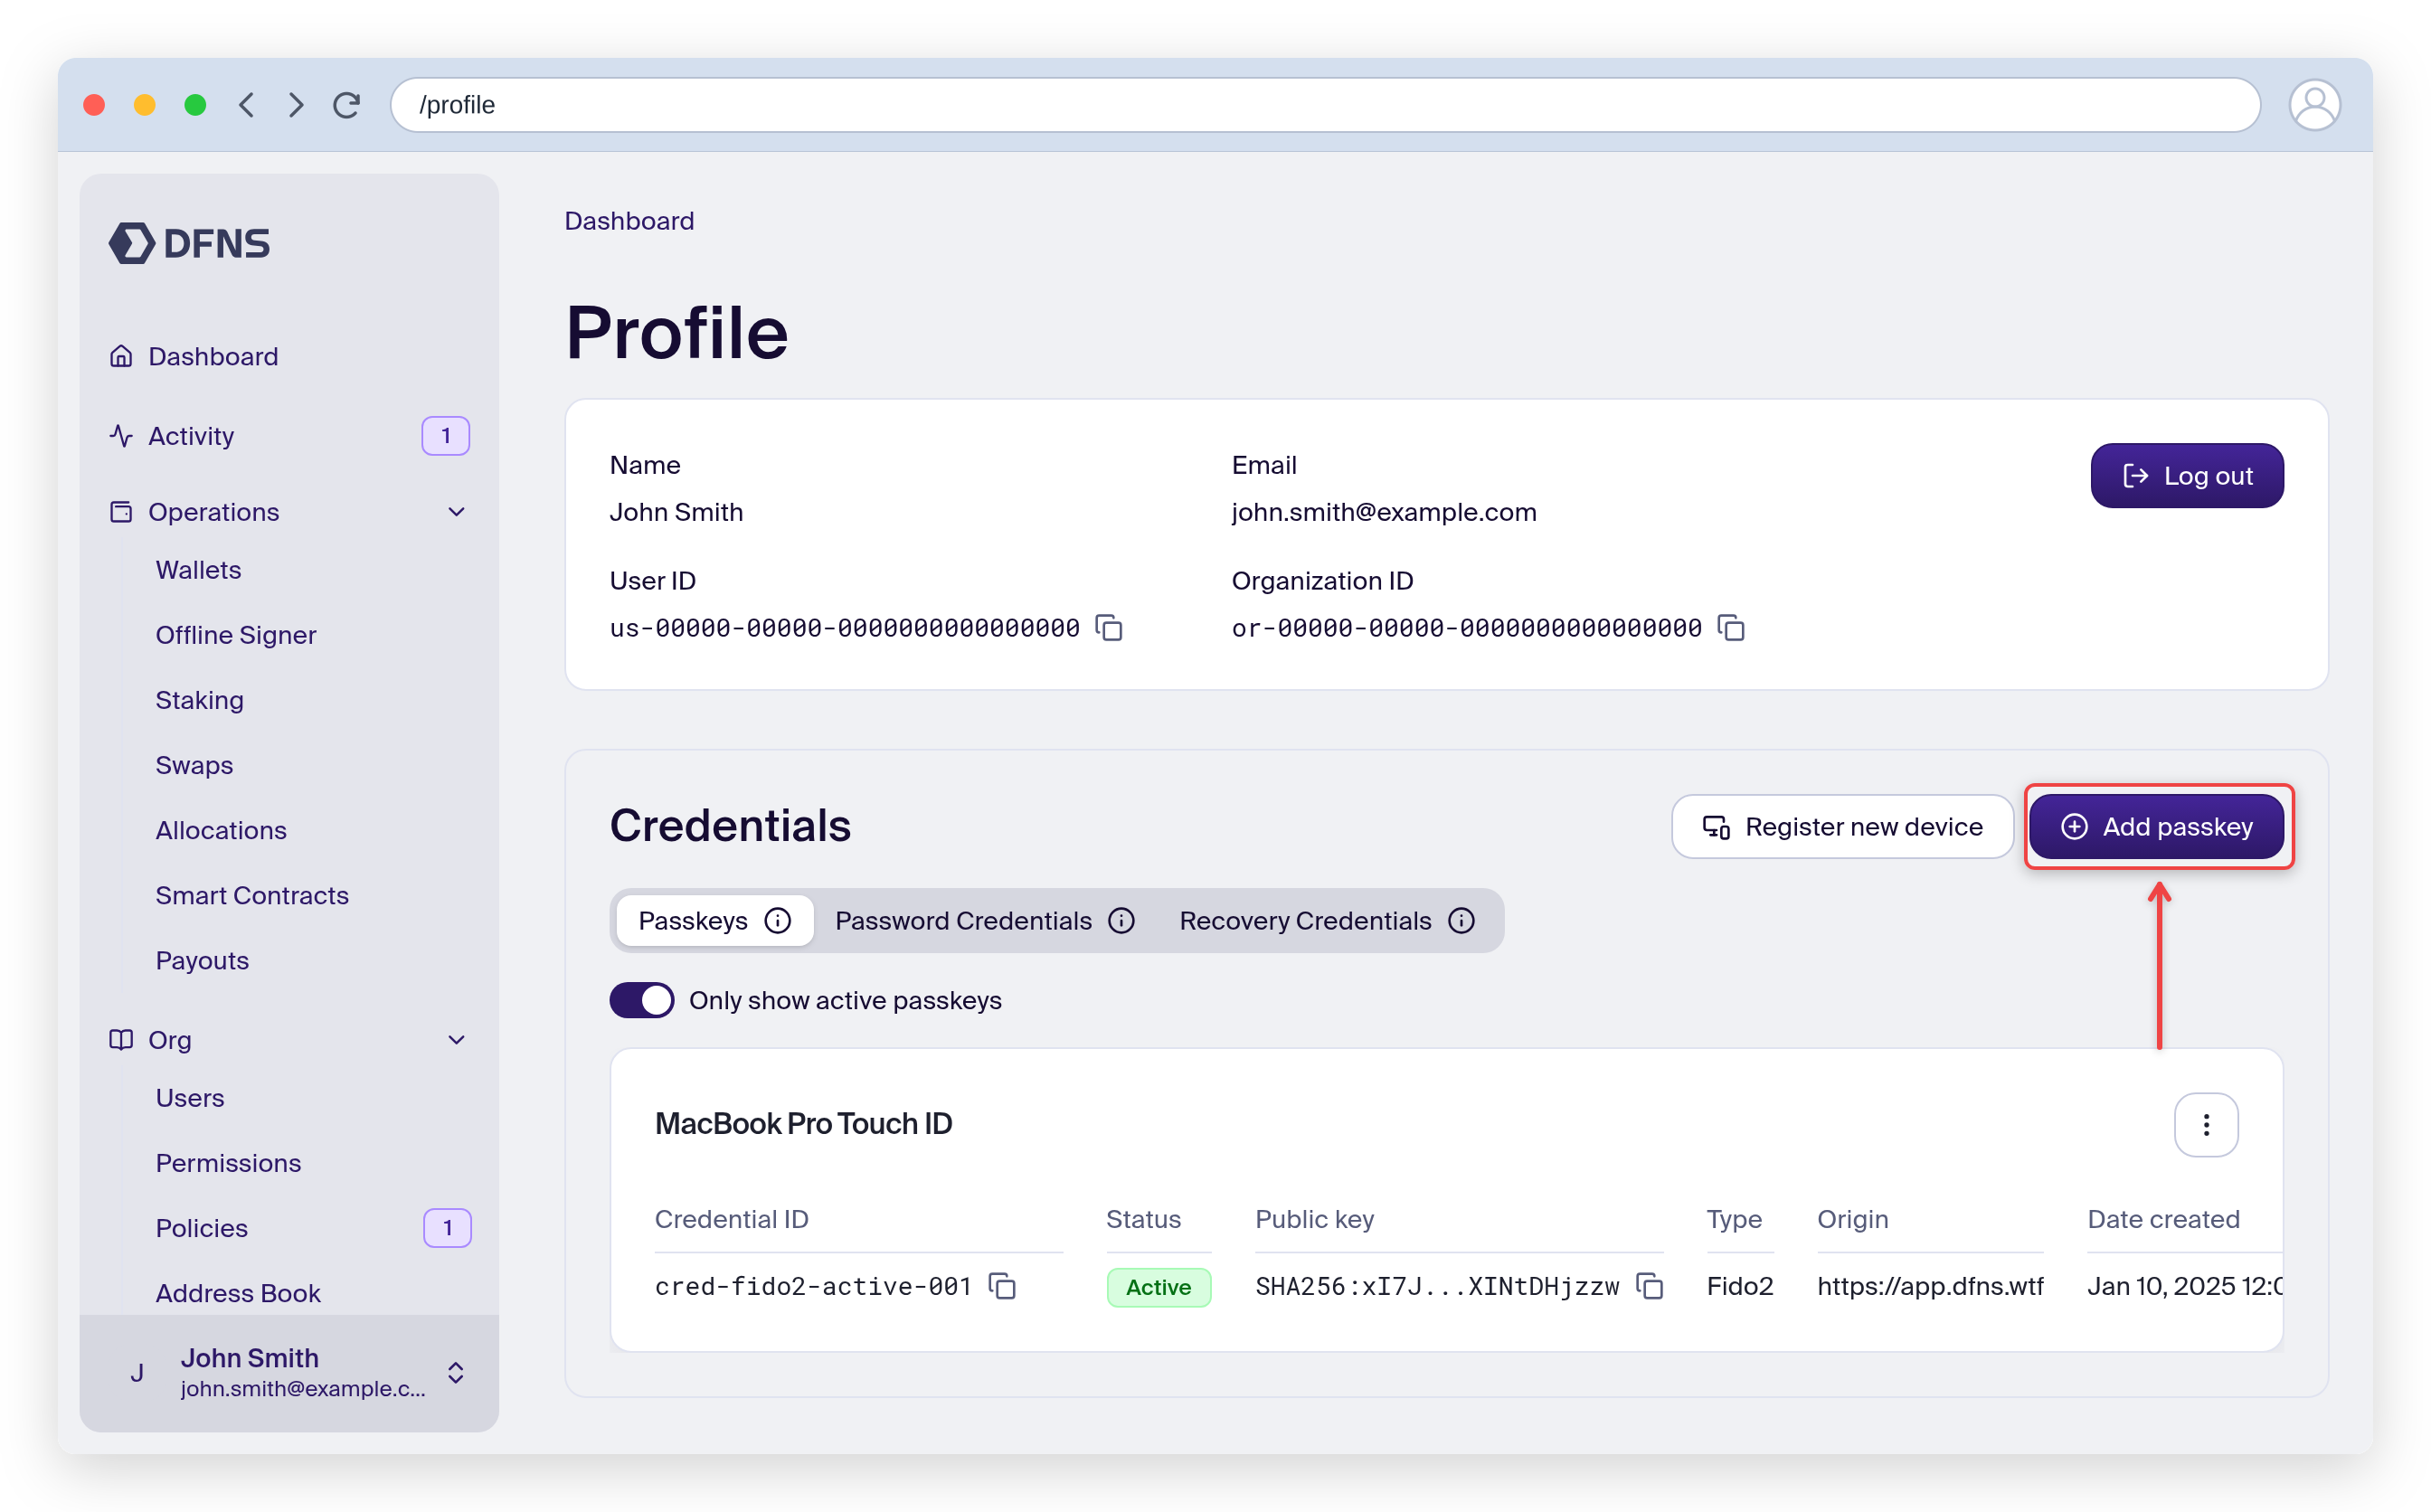Copy the credential ID cred-fido2-active-001

click(1002, 1286)
